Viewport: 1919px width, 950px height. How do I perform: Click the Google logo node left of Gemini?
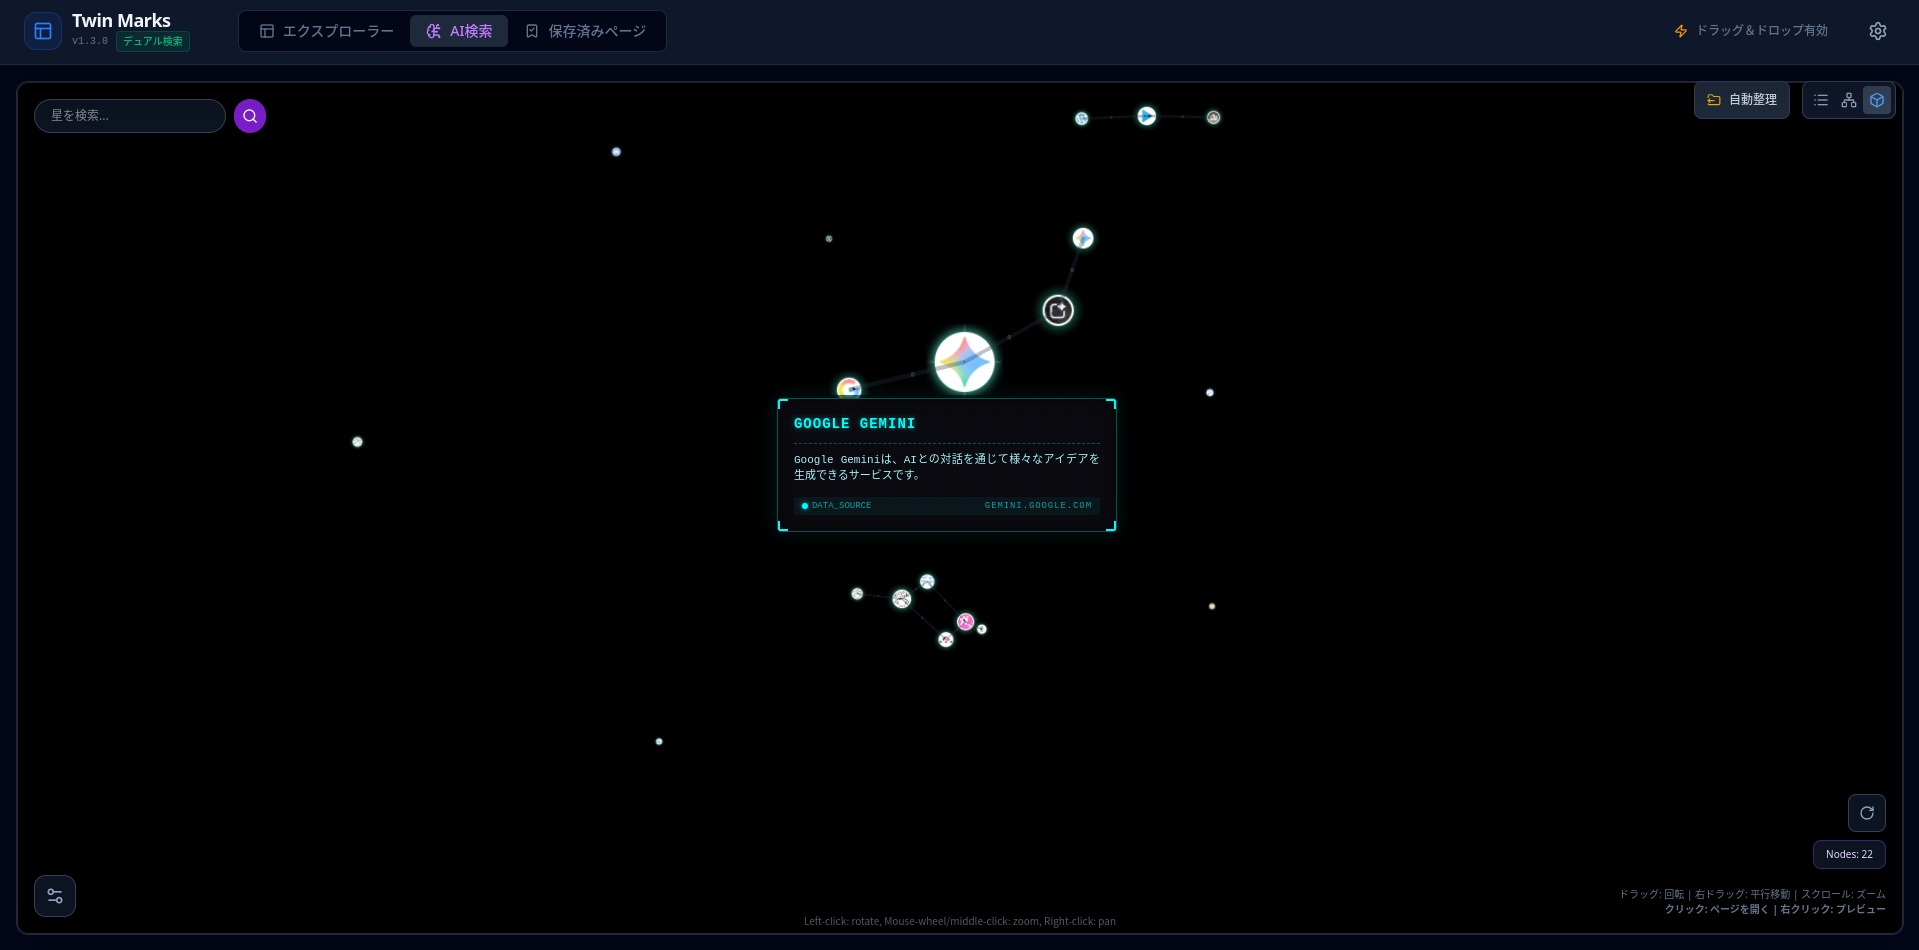click(x=849, y=388)
